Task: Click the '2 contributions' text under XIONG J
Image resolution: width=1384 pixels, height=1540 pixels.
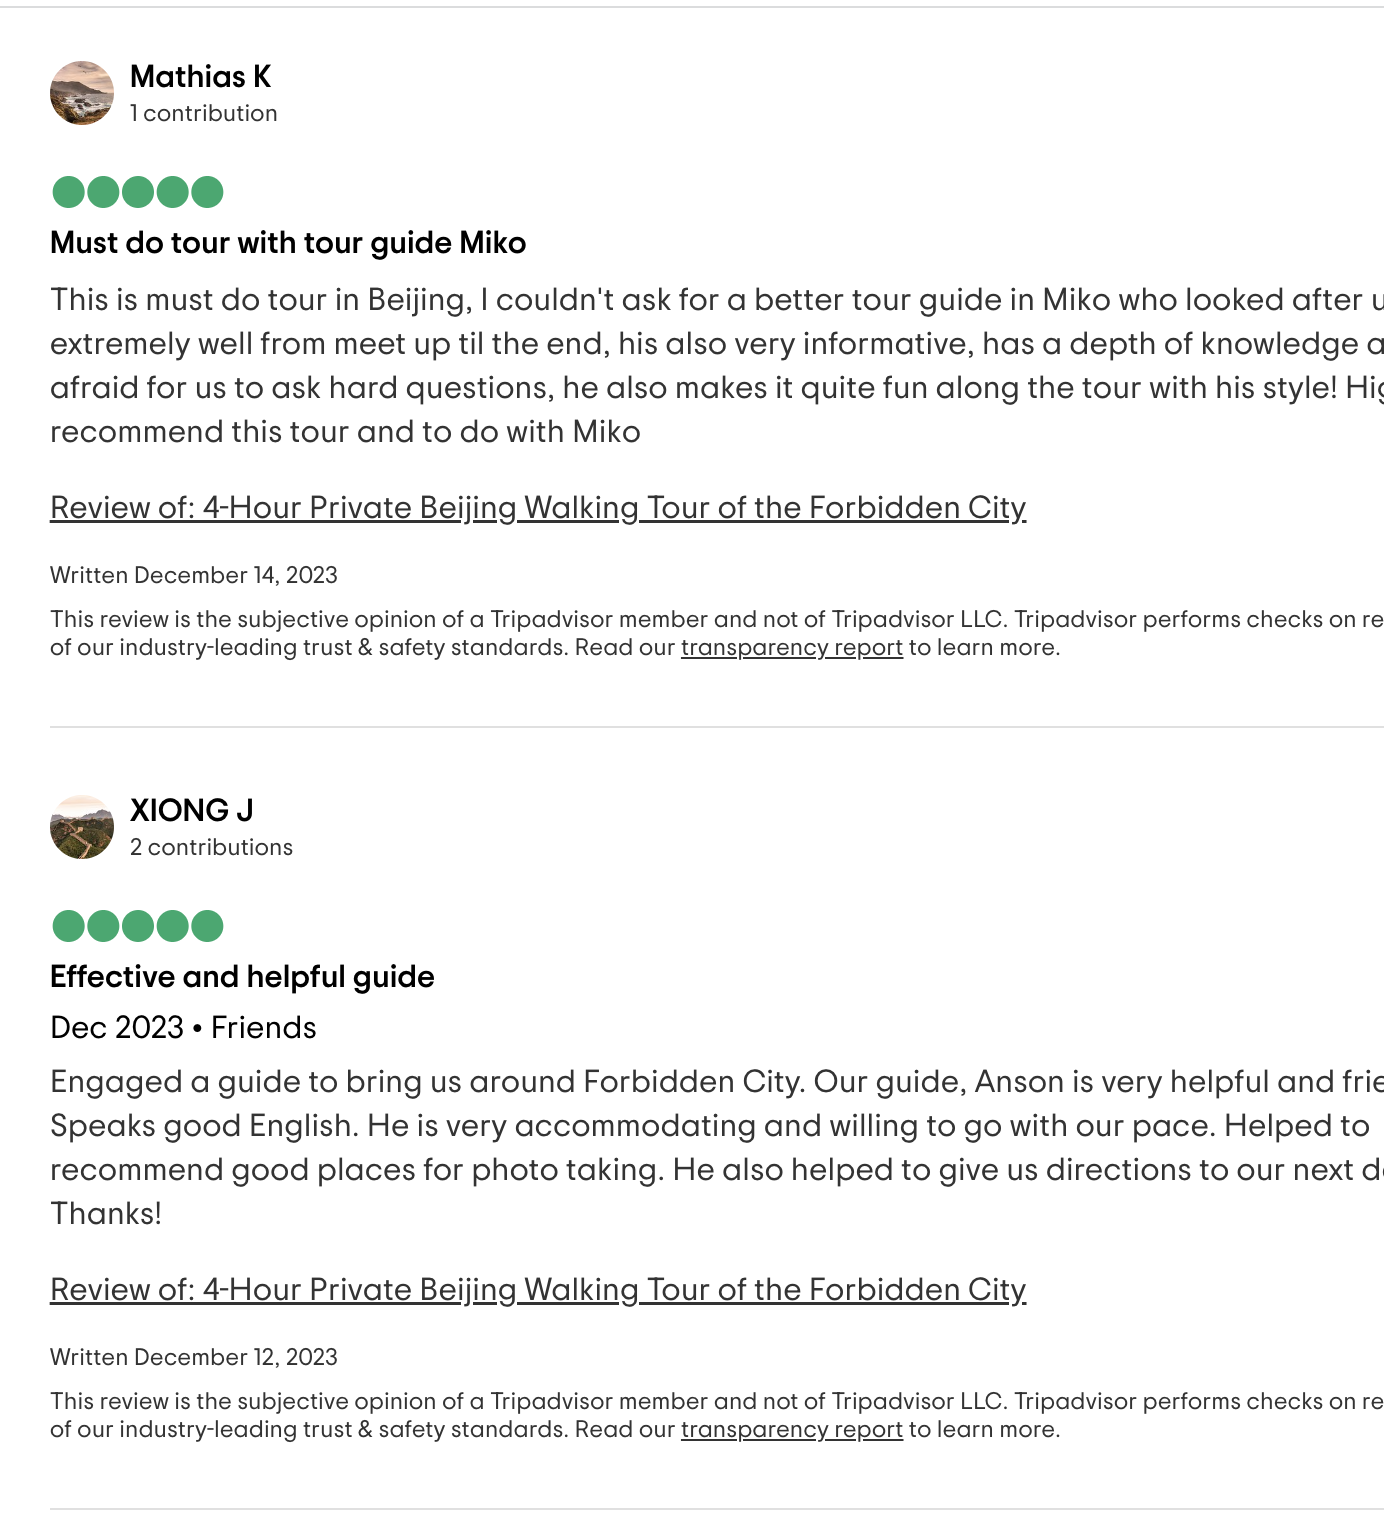Action: point(211,848)
